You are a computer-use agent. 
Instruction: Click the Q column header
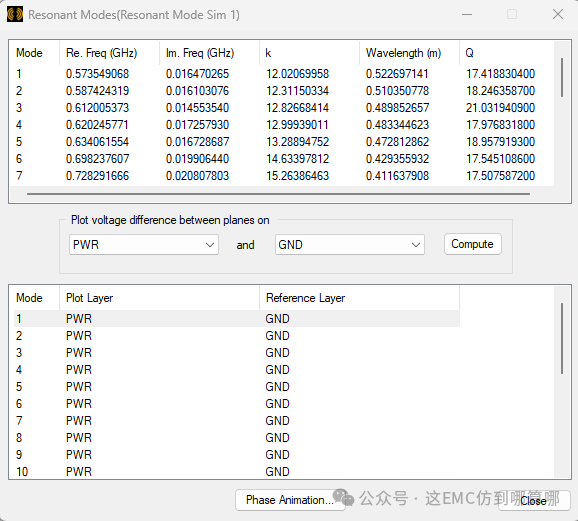(506, 53)
